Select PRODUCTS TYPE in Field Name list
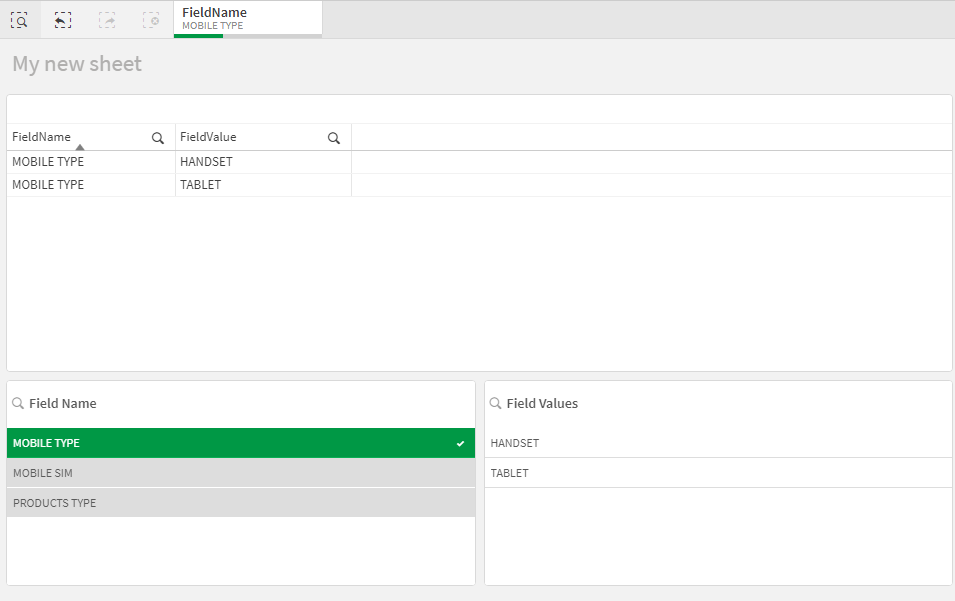Screen dimensions: 955x601 pos(240,503)
